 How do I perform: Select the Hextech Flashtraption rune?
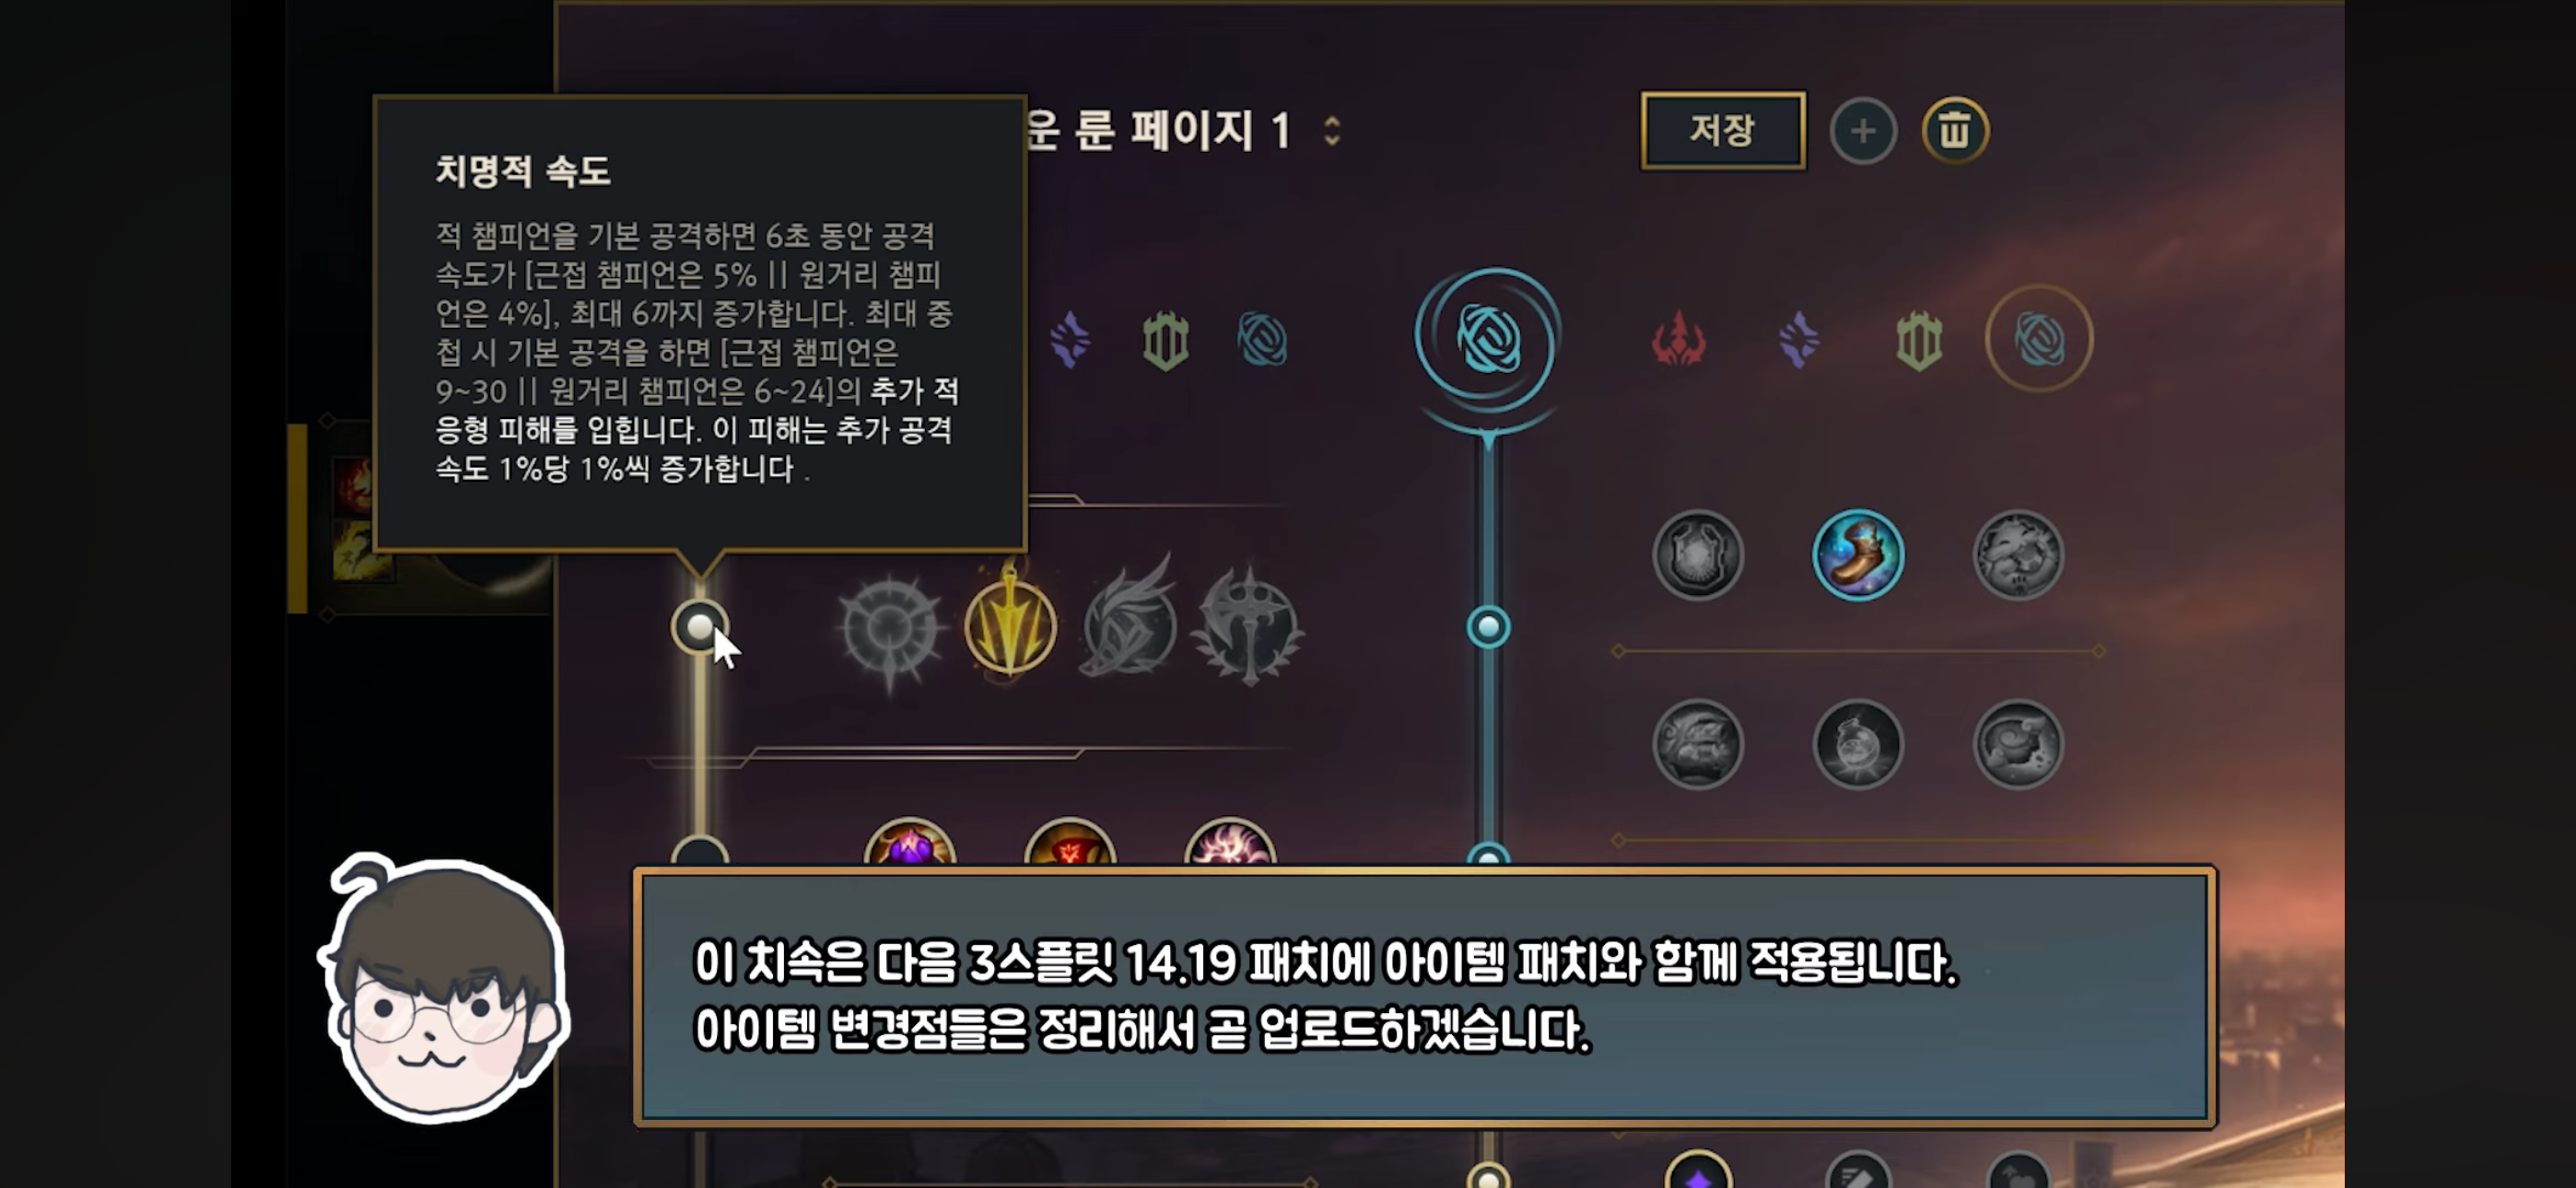click(x=1697, y=555)
